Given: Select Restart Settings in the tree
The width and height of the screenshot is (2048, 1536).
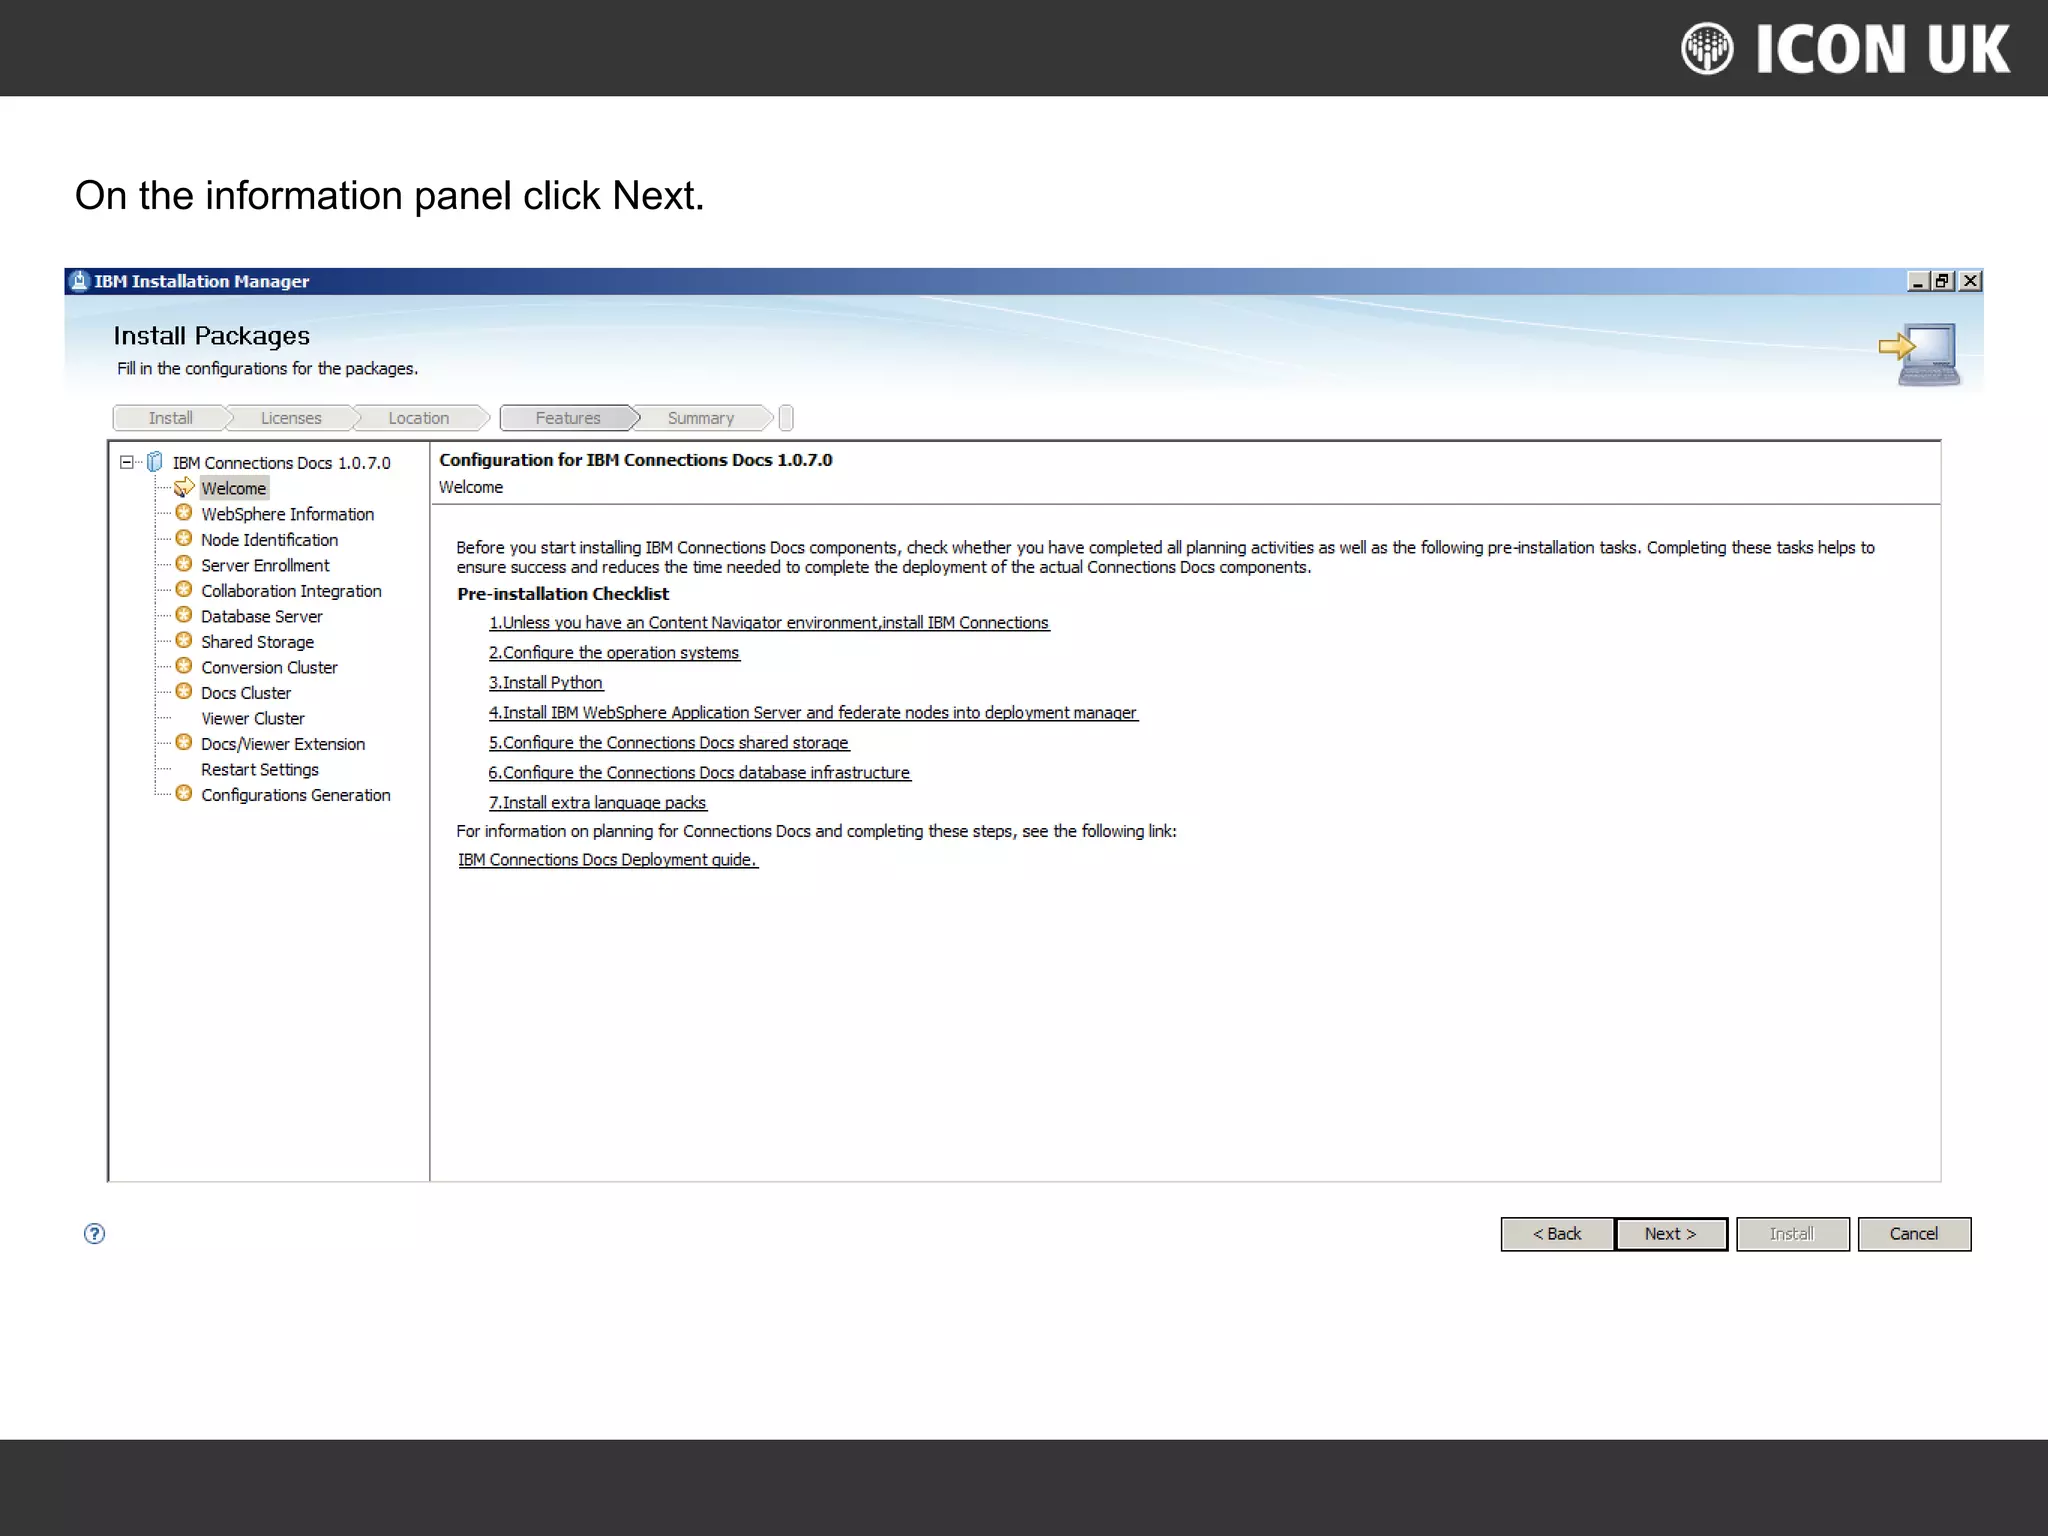Looking at the screenshot, I should [x=259, y=769].
